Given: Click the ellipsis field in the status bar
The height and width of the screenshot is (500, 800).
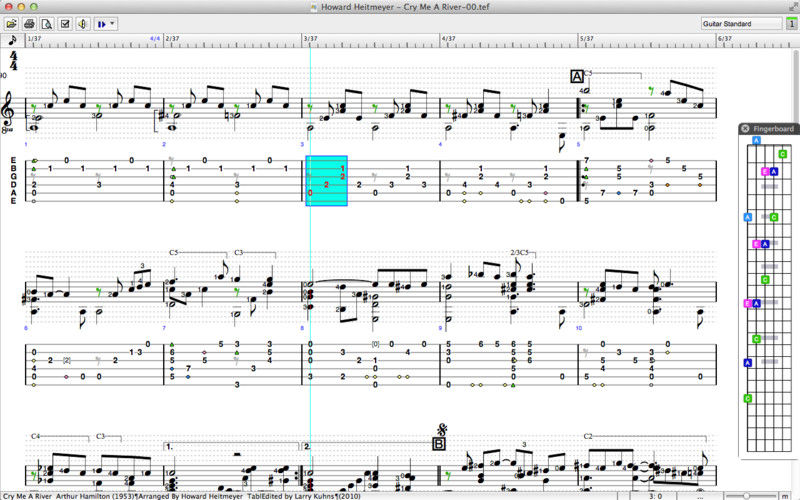Looking at the screenshot, I should [x=700, y=496].
